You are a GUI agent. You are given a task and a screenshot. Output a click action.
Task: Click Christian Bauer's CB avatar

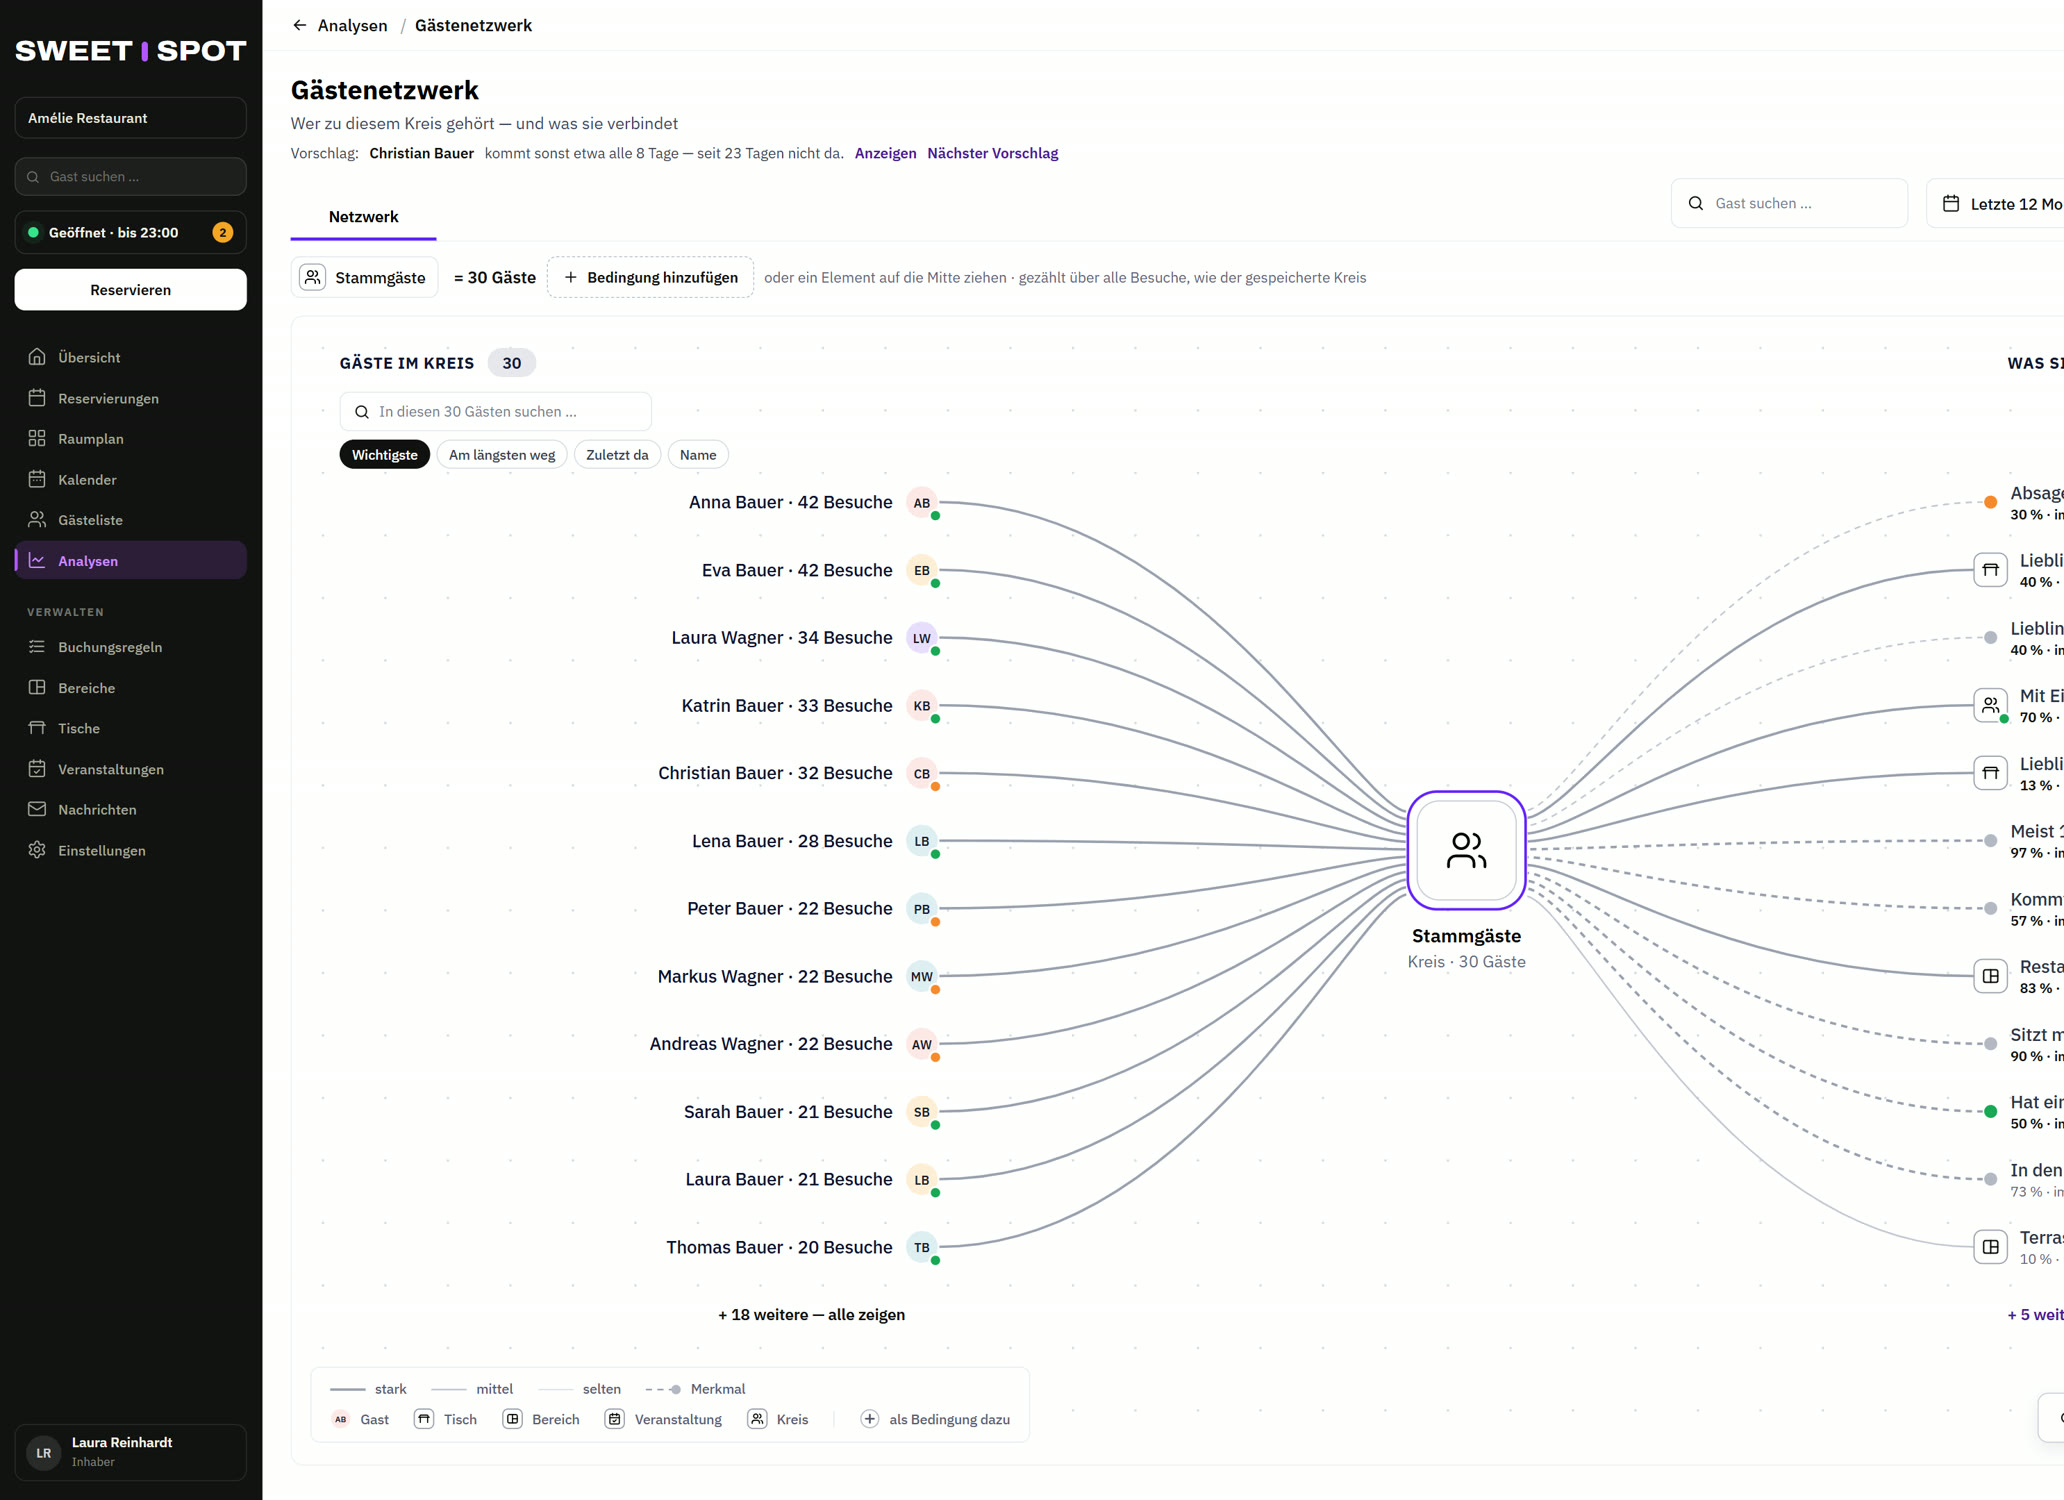pyautogui.click(x=921, y=773)
